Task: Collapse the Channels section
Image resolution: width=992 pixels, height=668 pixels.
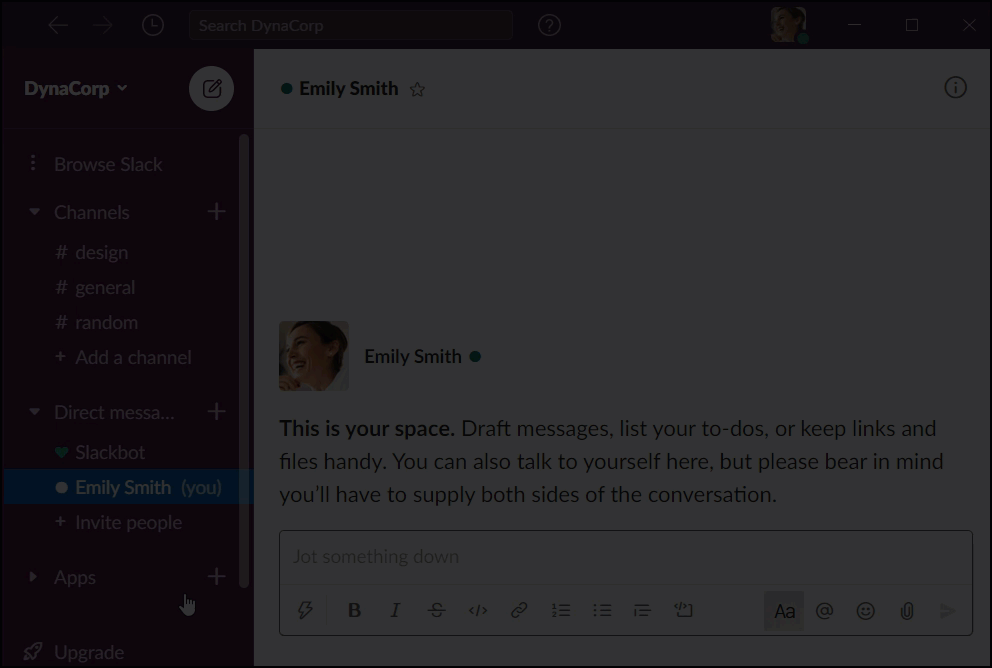Action: coord(34,212)
